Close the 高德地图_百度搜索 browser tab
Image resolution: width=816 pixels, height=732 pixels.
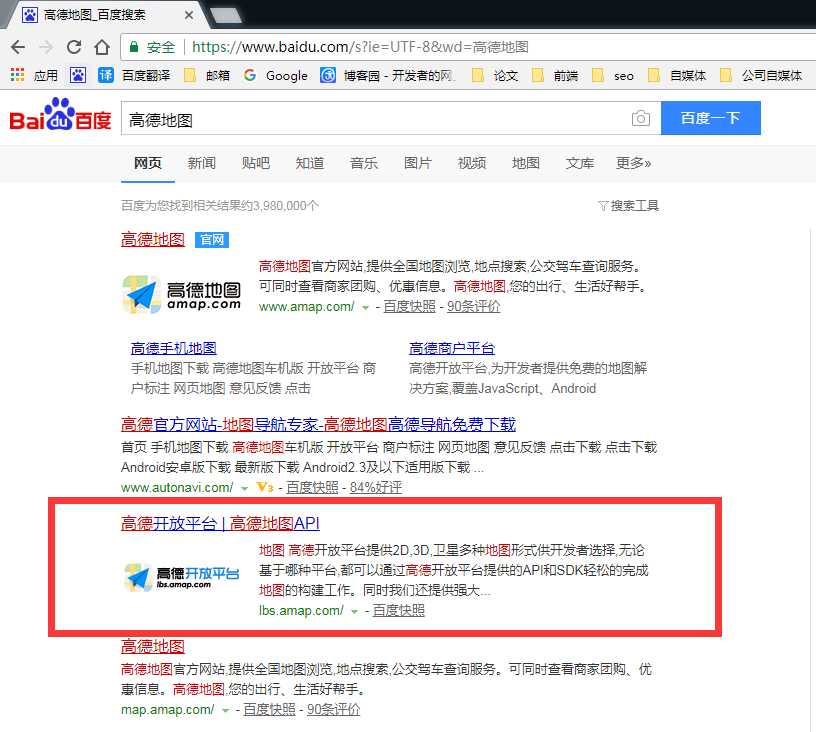pos(189,15)
